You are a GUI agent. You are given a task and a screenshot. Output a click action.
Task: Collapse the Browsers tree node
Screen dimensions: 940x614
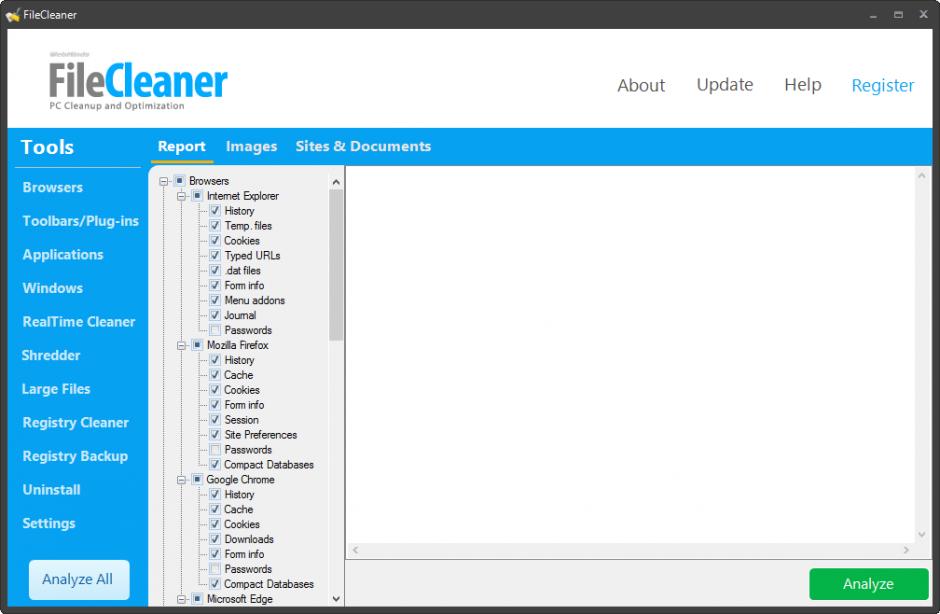(x=164, y=181)
